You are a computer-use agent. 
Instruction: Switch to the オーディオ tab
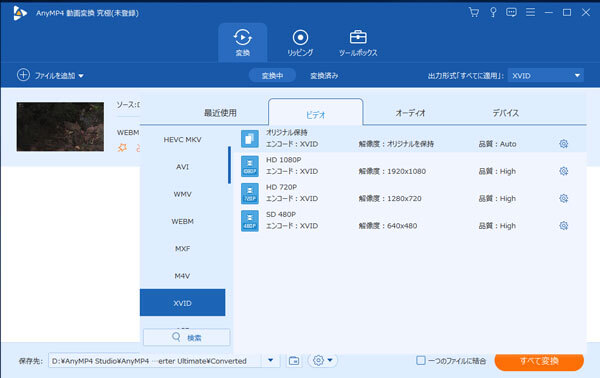(410, 113)
